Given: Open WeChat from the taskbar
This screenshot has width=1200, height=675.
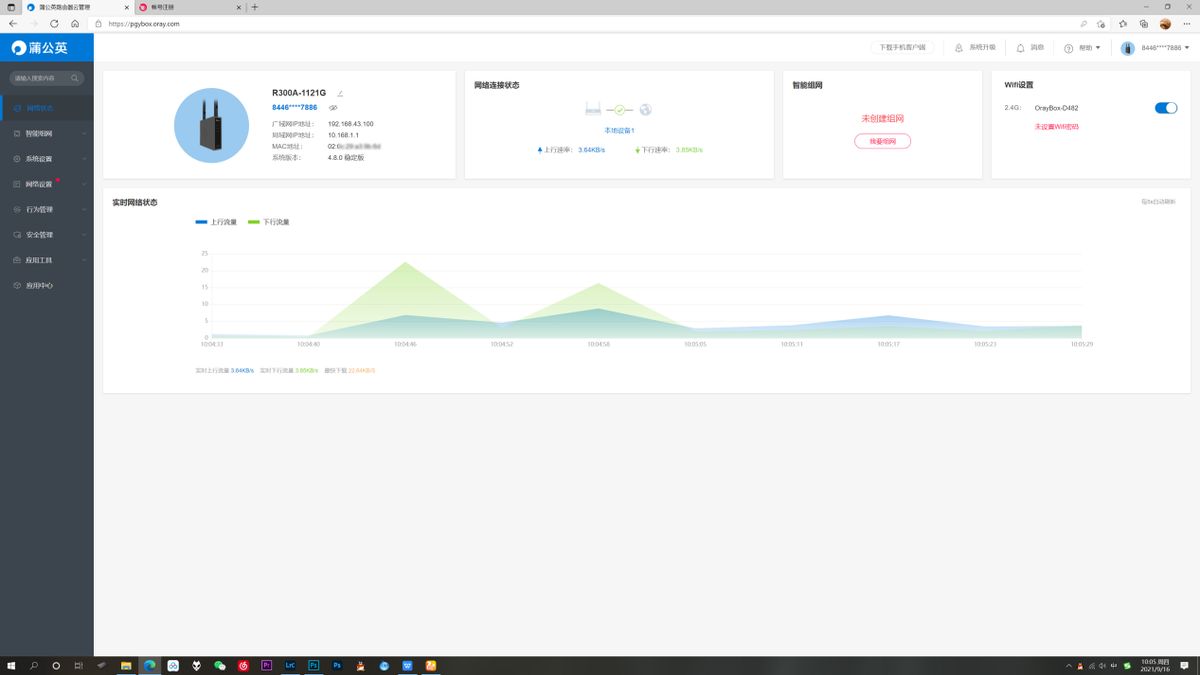Looking at the screenshot, I should [219, 665].
